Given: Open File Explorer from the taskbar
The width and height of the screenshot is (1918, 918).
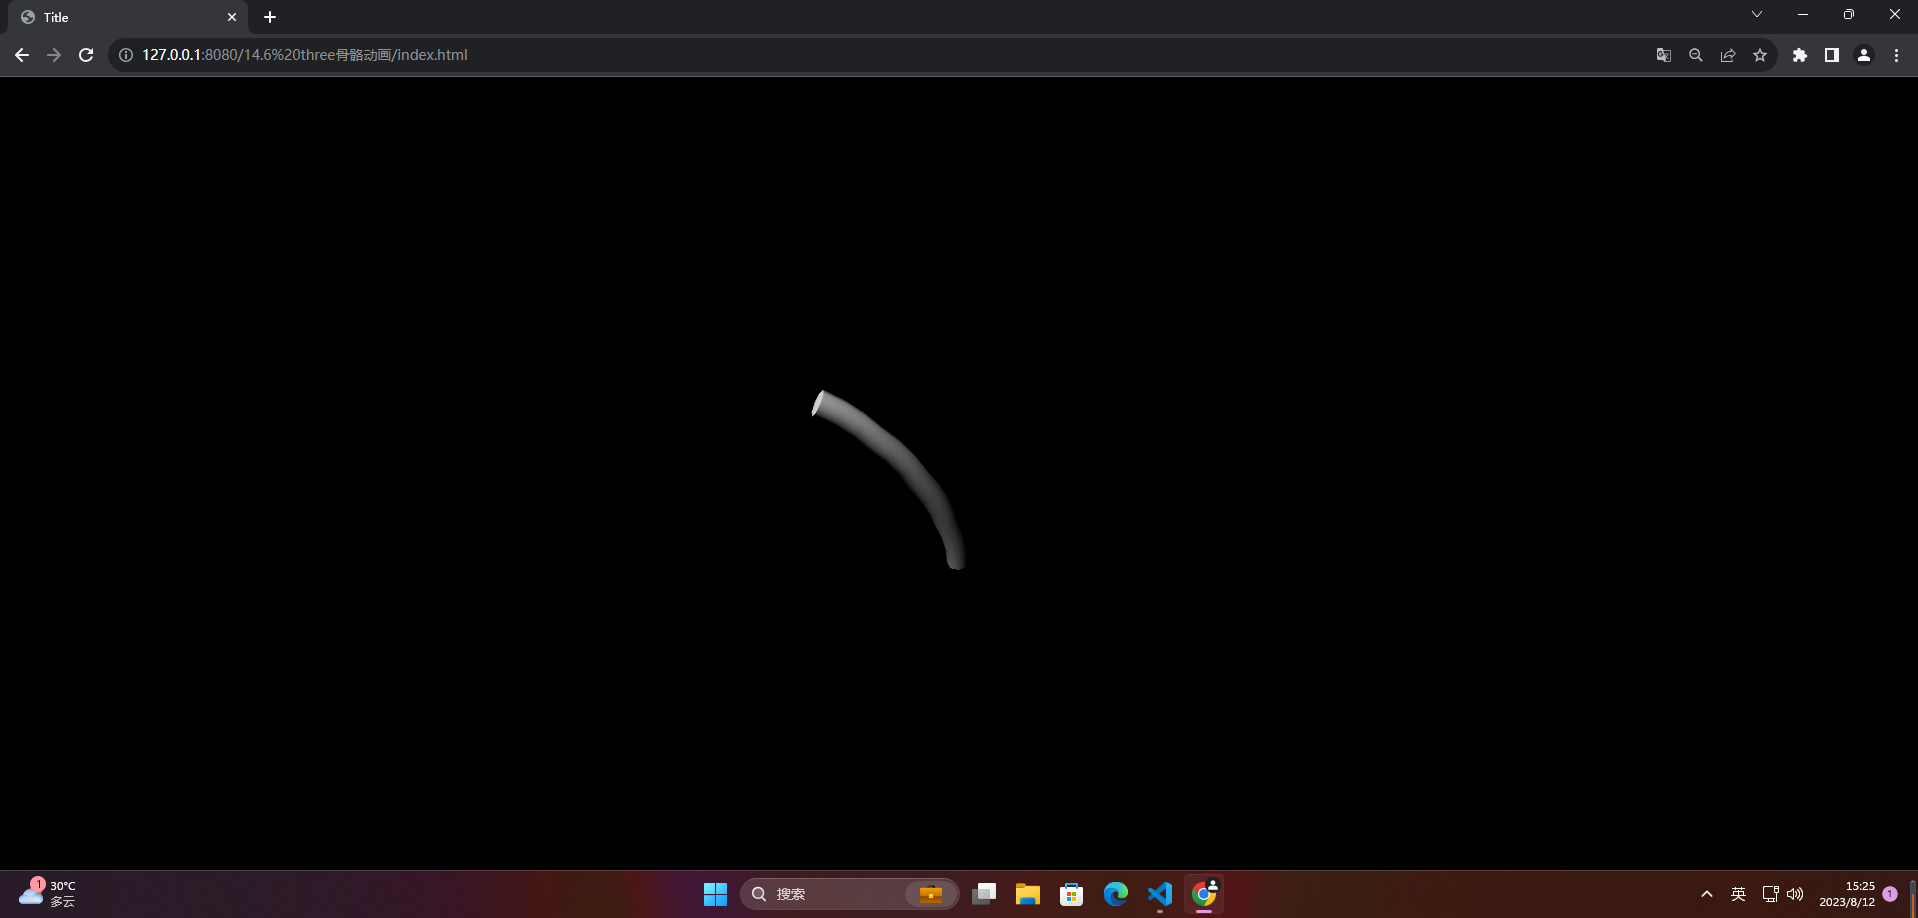Looking at the screenshot, I should click(1028, 894).
